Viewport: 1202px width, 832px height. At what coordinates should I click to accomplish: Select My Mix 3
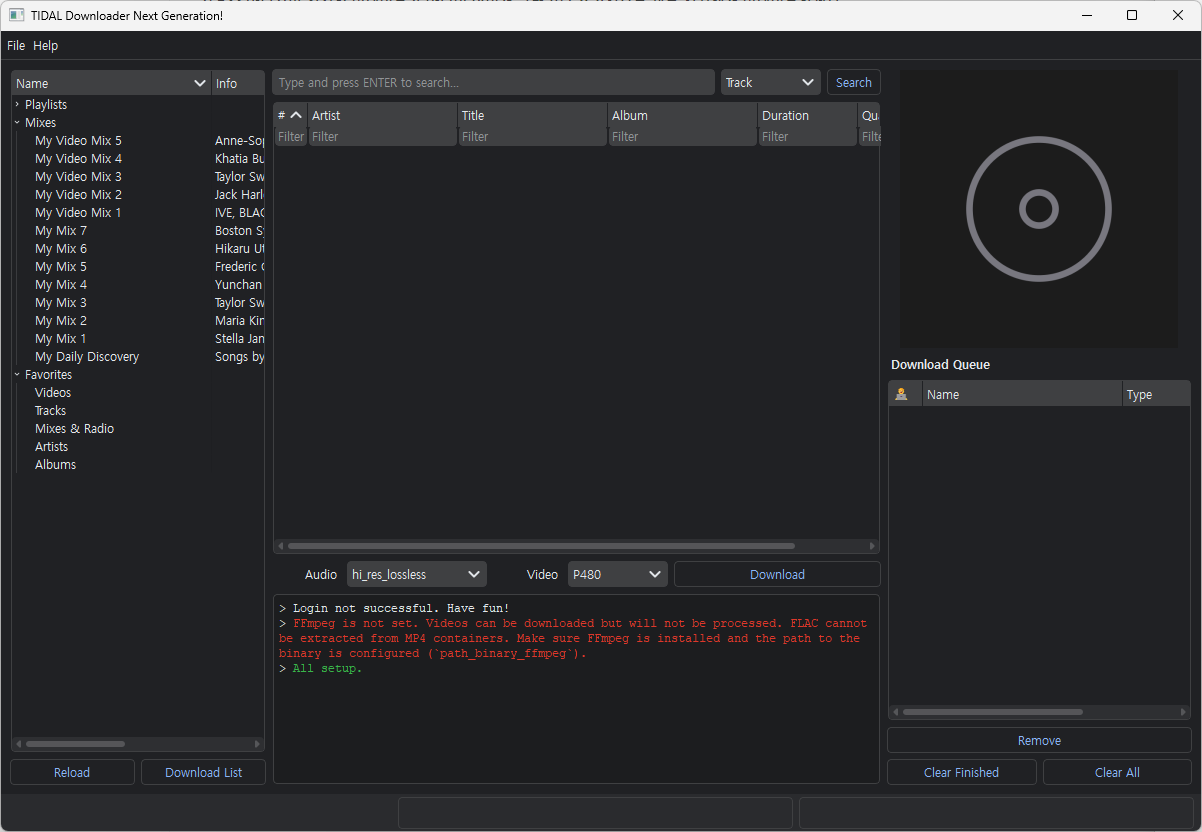point(61,302)
